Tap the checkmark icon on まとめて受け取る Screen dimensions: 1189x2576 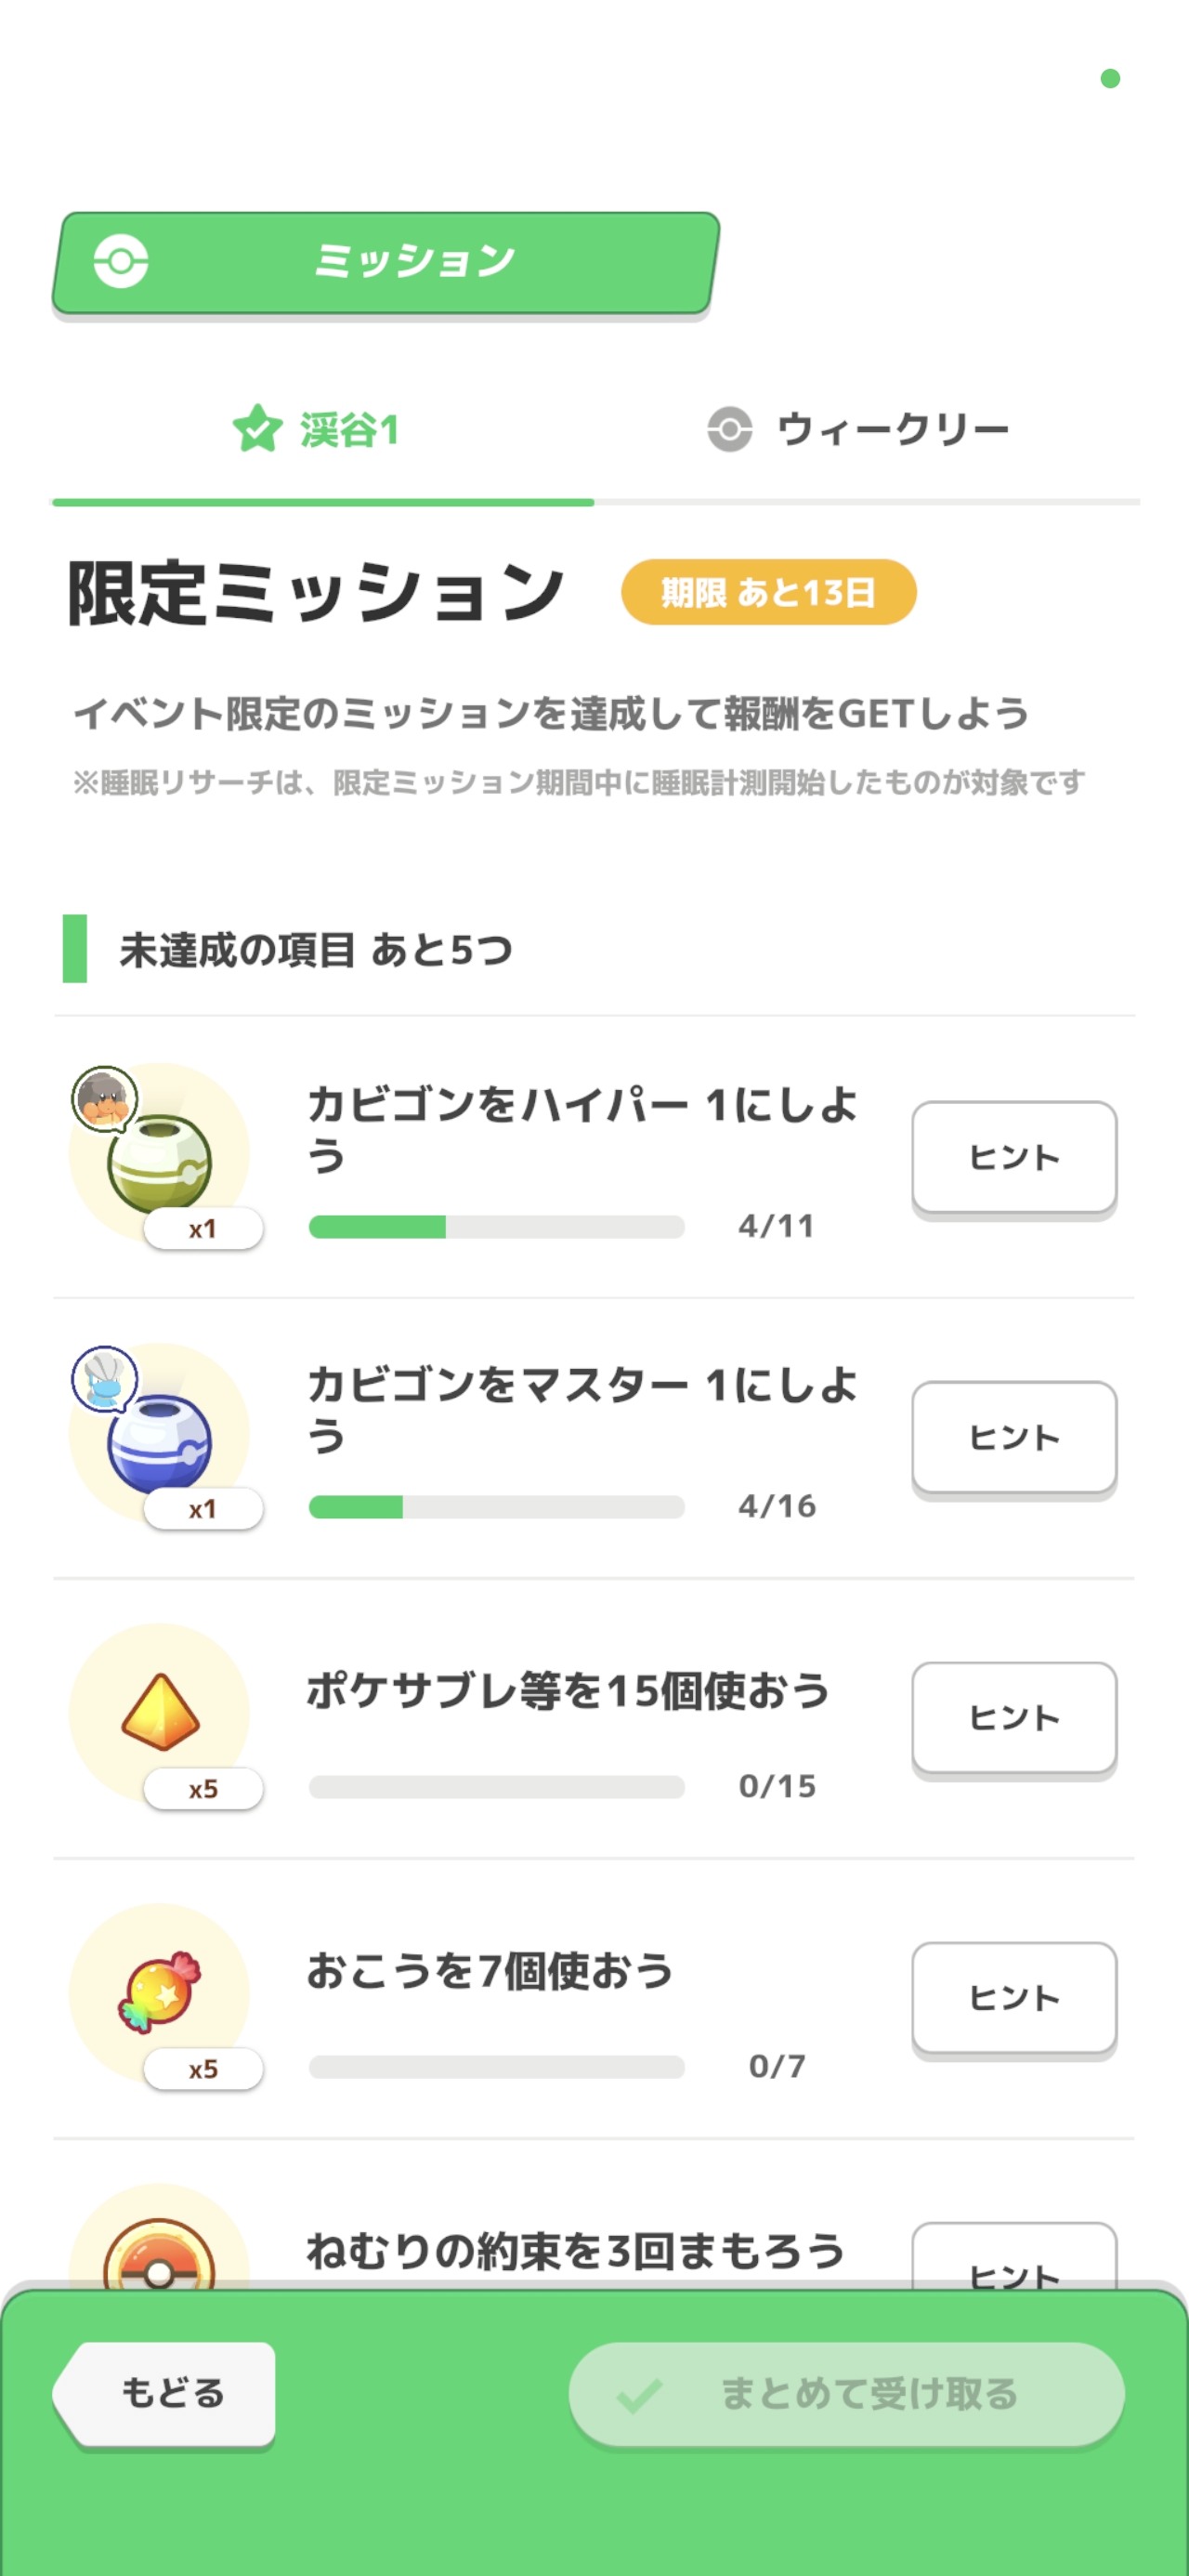click(639, 2395)
